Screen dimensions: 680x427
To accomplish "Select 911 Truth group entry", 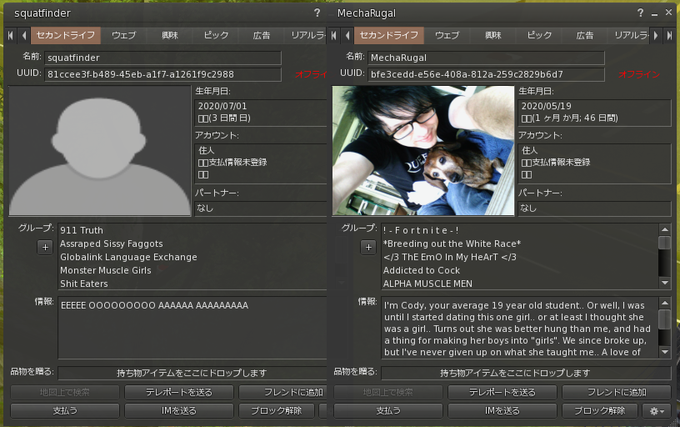I will [x=82, y=230].
